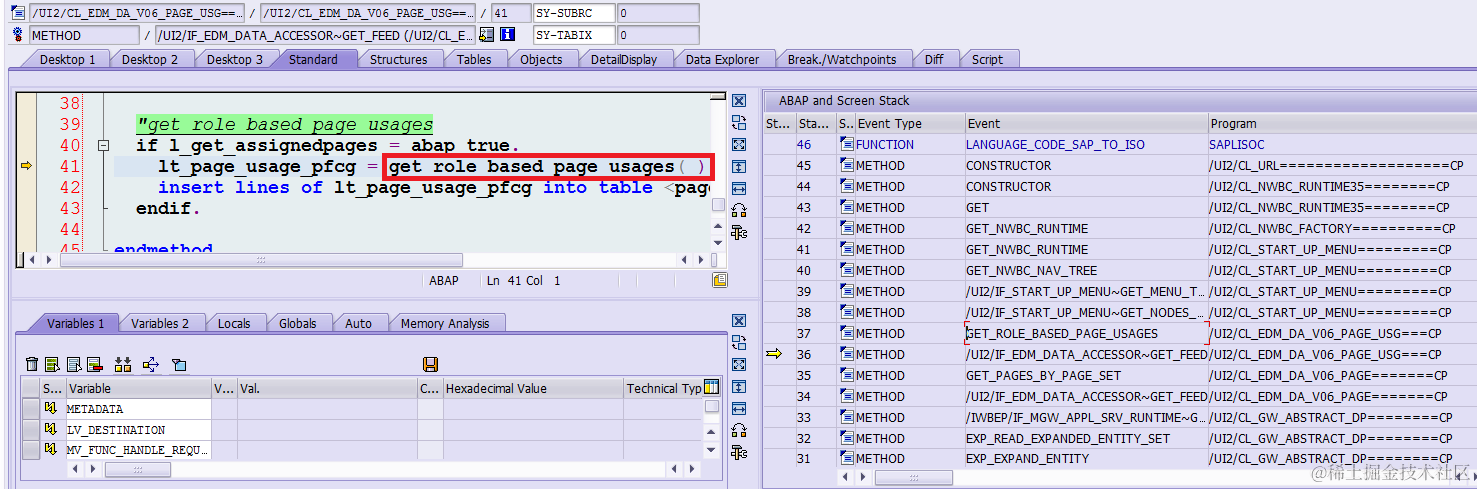Open the Script tab
1477x489 pixels.
point(987,60)
